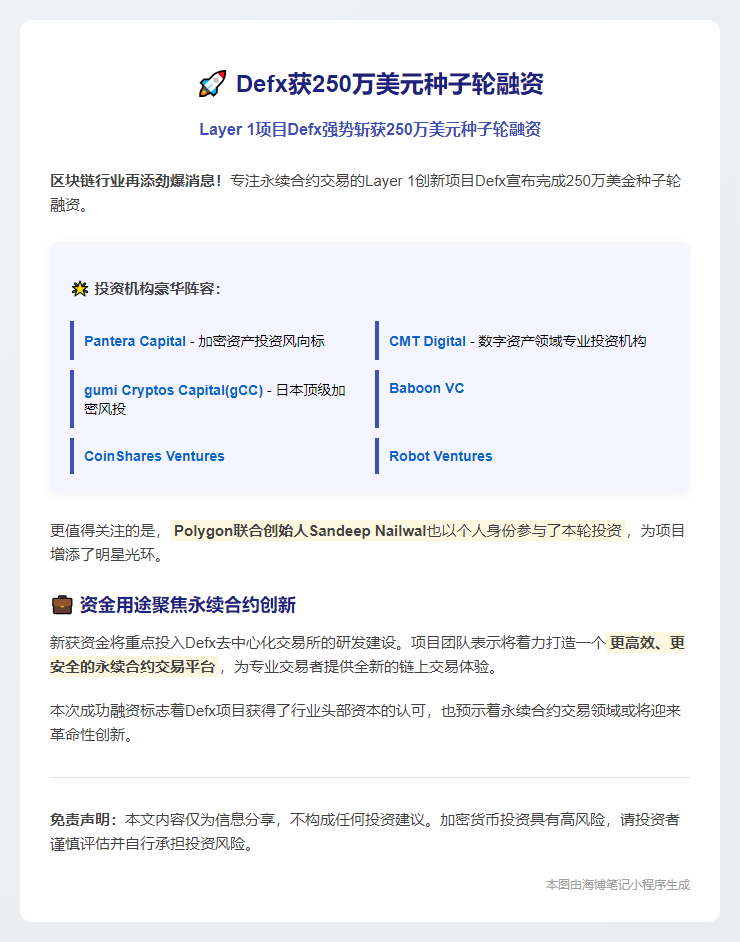This screenshot has height=942, width=740.
Task: Click the heading 投资机构豪华阵容:
Action: point(157,289)
